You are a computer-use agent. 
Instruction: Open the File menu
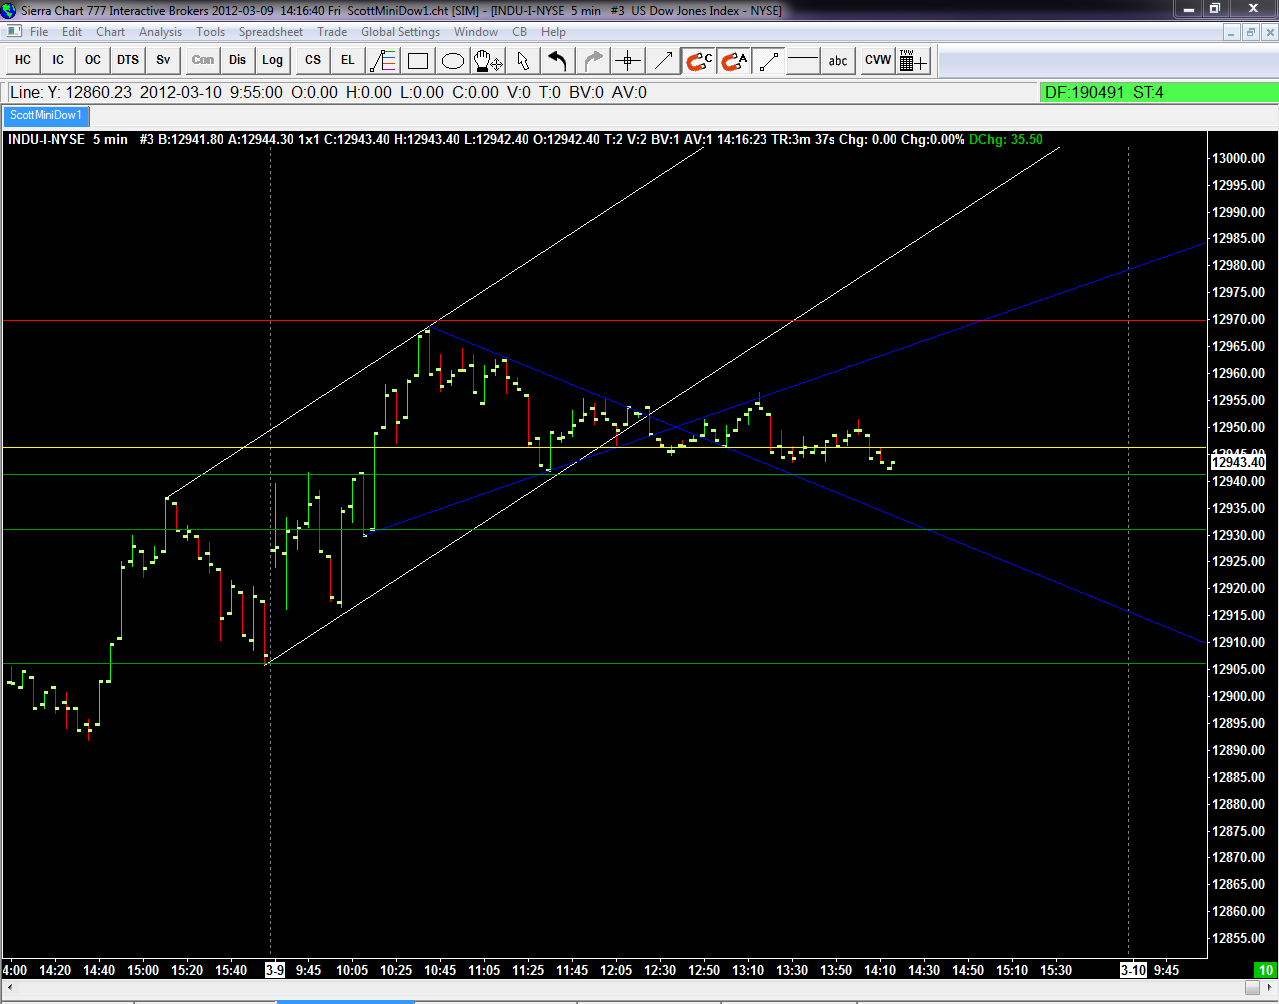(39, 32)
